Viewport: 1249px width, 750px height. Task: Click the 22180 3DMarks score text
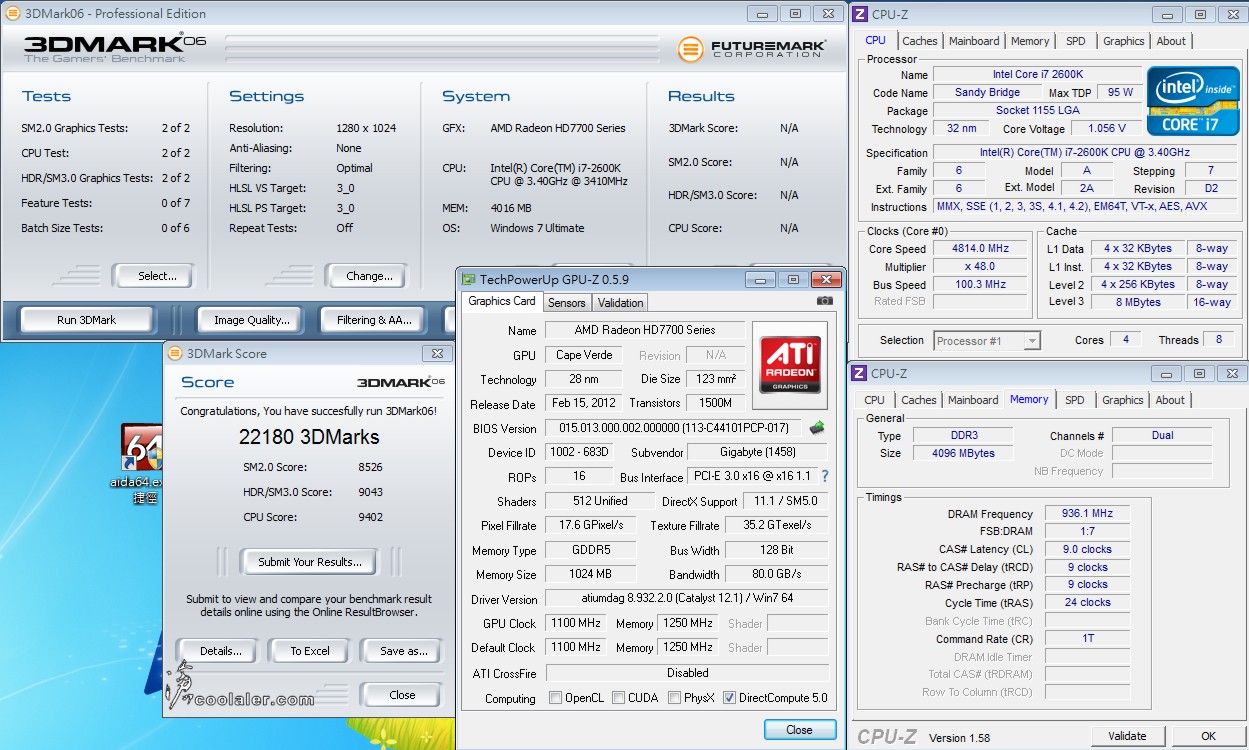(x=309, y=437)
